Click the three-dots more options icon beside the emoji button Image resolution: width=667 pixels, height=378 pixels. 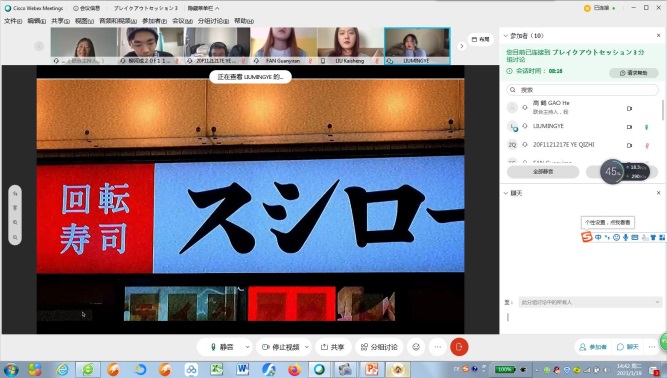click(x=438, y=347)
